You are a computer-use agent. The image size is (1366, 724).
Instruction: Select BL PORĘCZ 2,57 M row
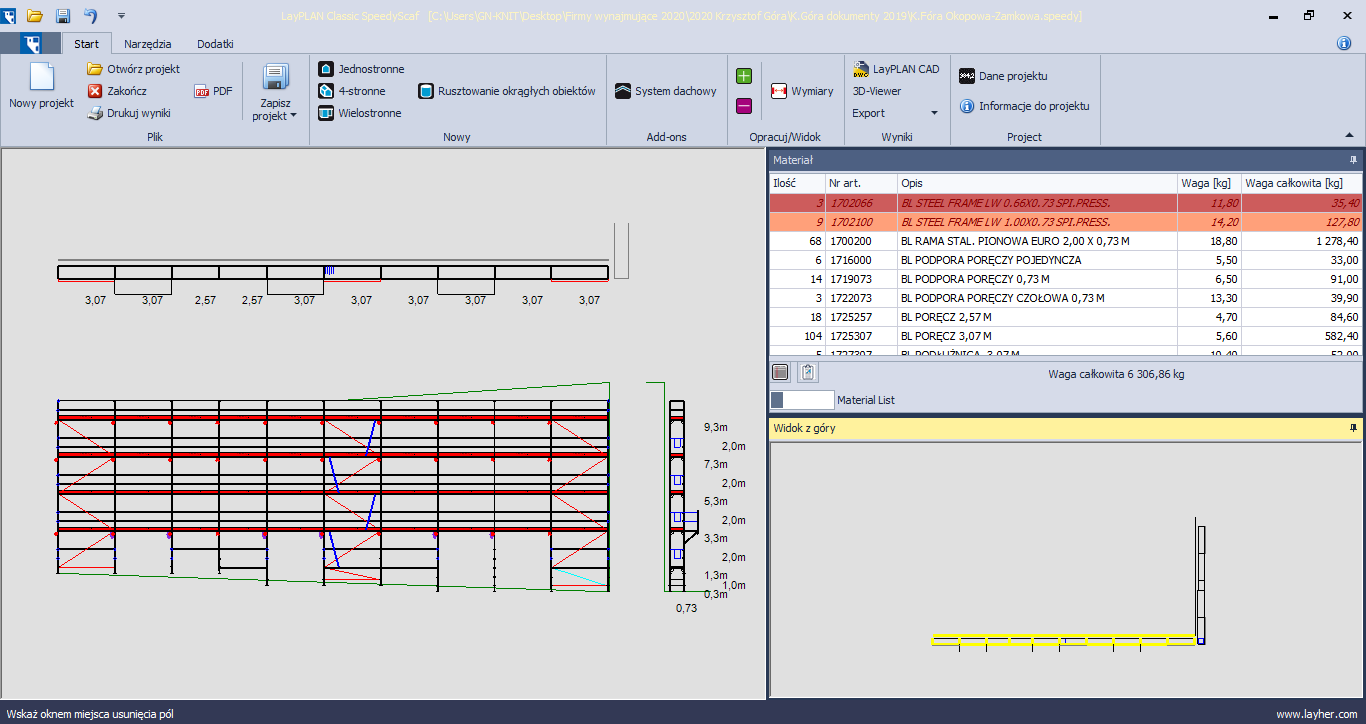click(1066, 317)
